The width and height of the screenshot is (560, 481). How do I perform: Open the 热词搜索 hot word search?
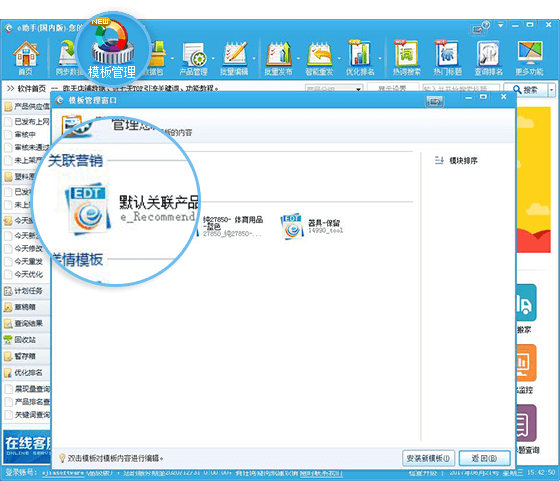407,58
